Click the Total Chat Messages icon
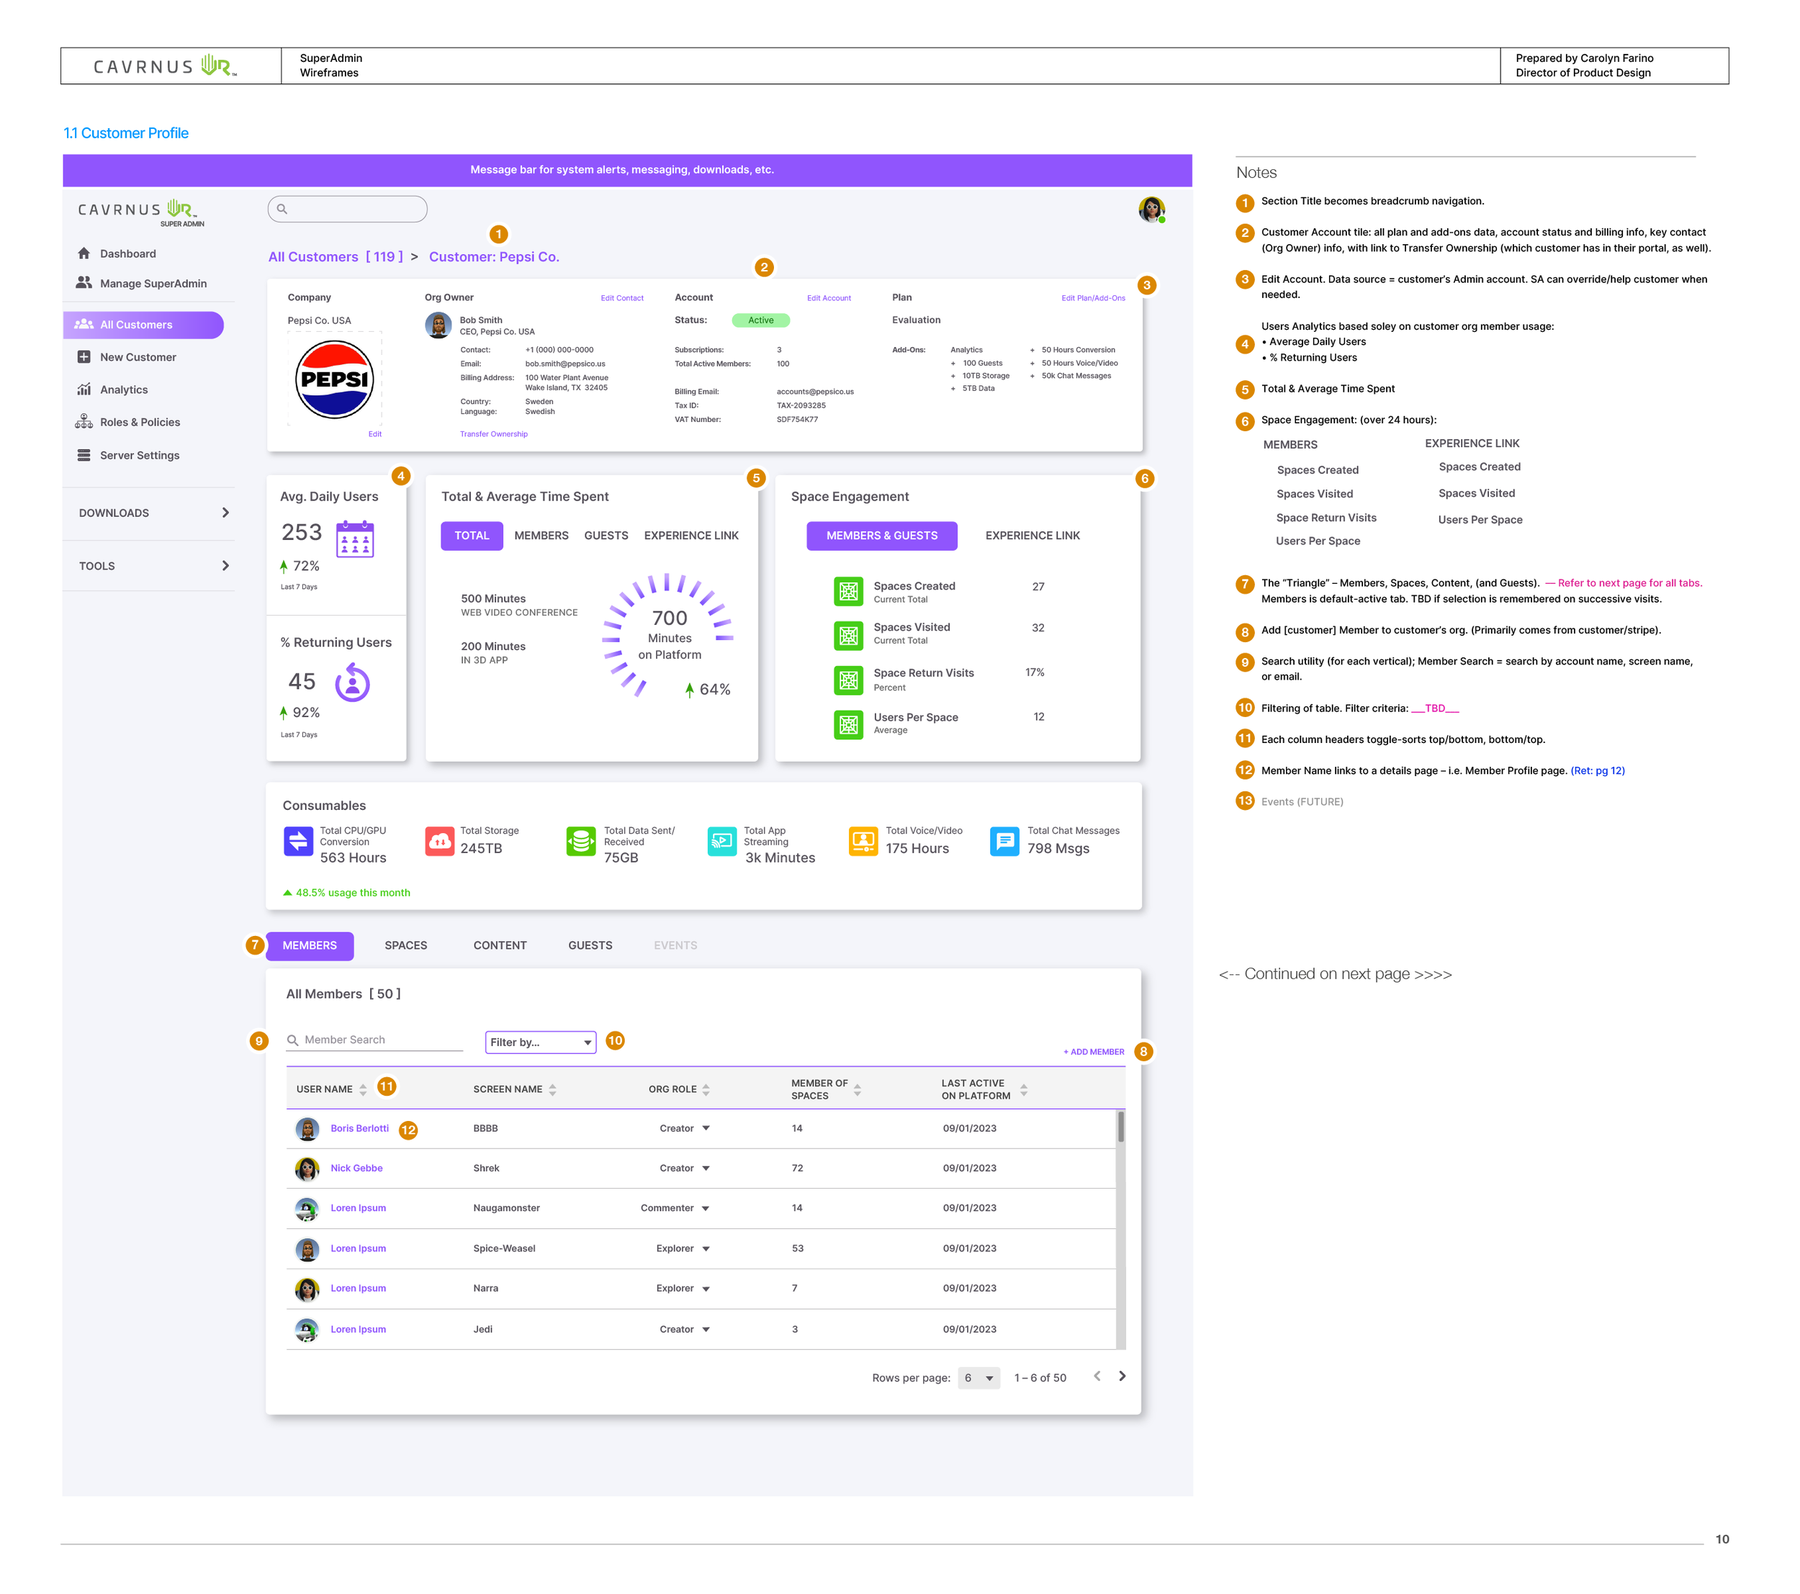Image resolution: width=1800 pixels, height=1594 pixels. (1004, 841)
